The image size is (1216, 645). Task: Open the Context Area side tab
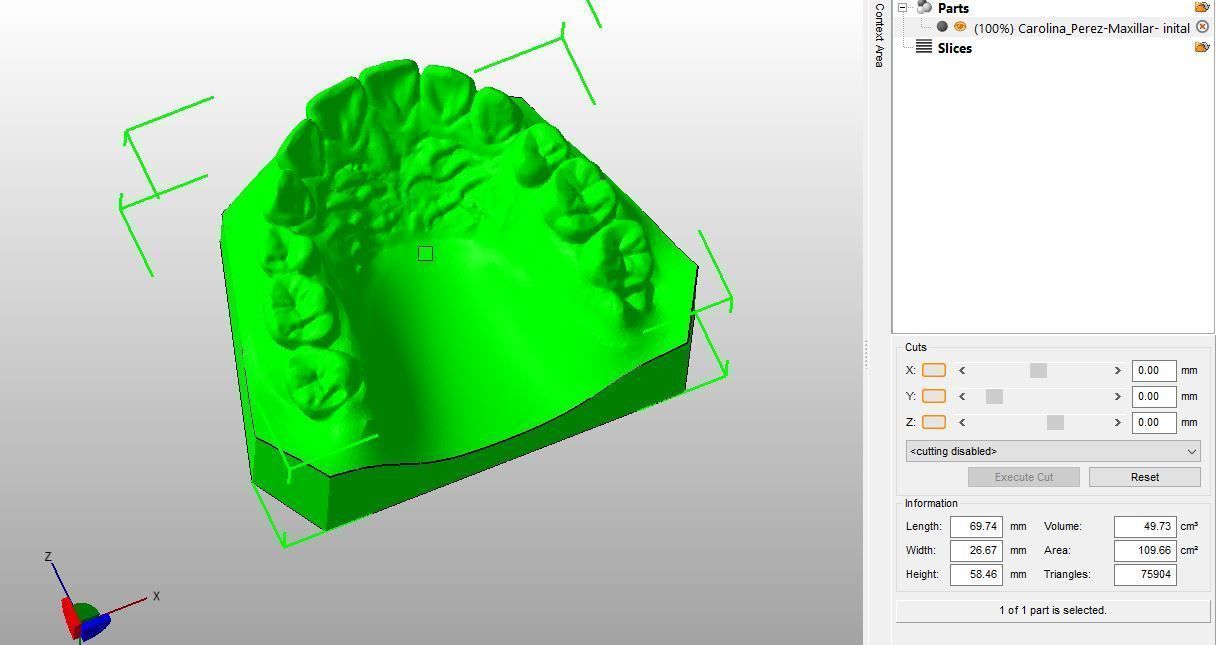click(x=879, y=35)
